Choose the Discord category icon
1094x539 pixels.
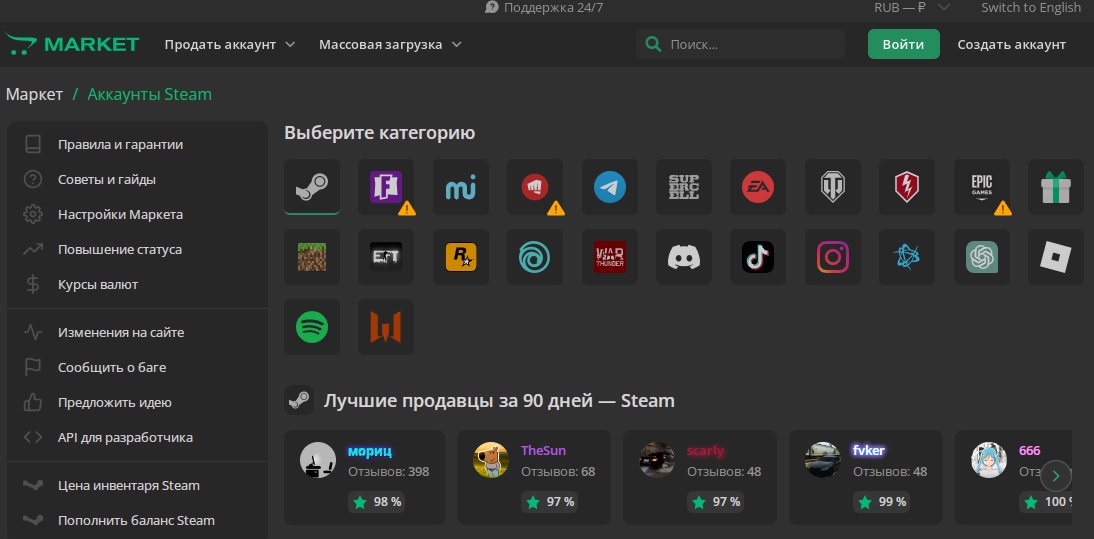point(684,257)
